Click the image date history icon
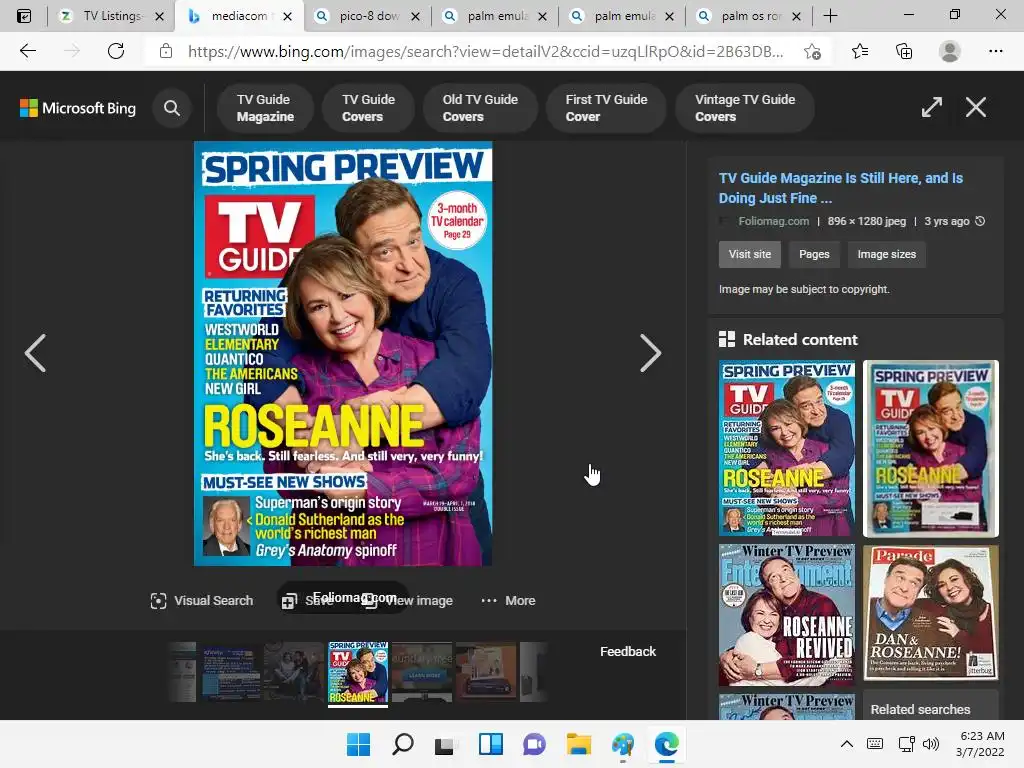Screen dimensions: 1024x768 coord(980,221)
